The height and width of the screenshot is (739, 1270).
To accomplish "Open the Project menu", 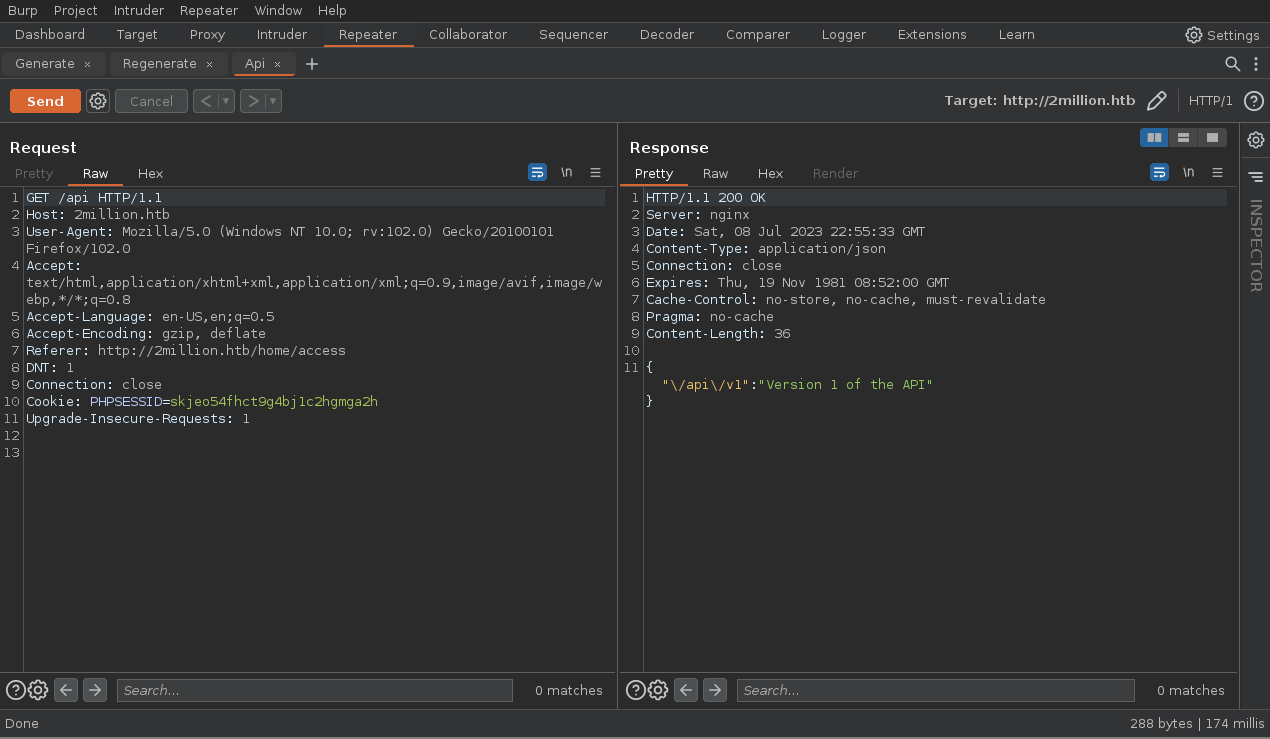I will pos(76,10).
